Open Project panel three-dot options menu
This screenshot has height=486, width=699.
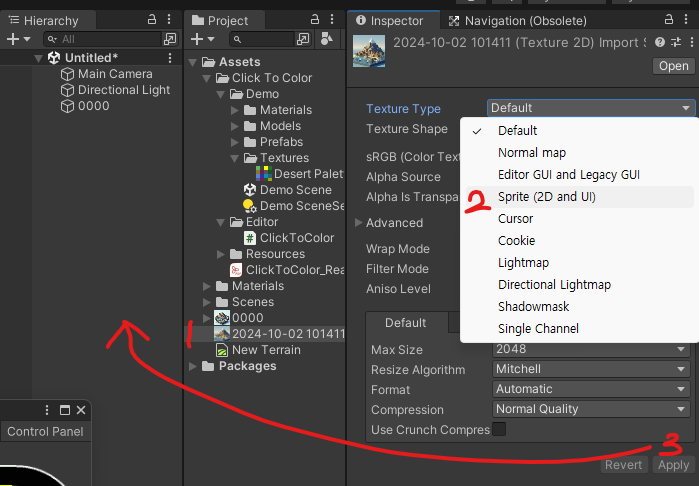coord(332,19)
